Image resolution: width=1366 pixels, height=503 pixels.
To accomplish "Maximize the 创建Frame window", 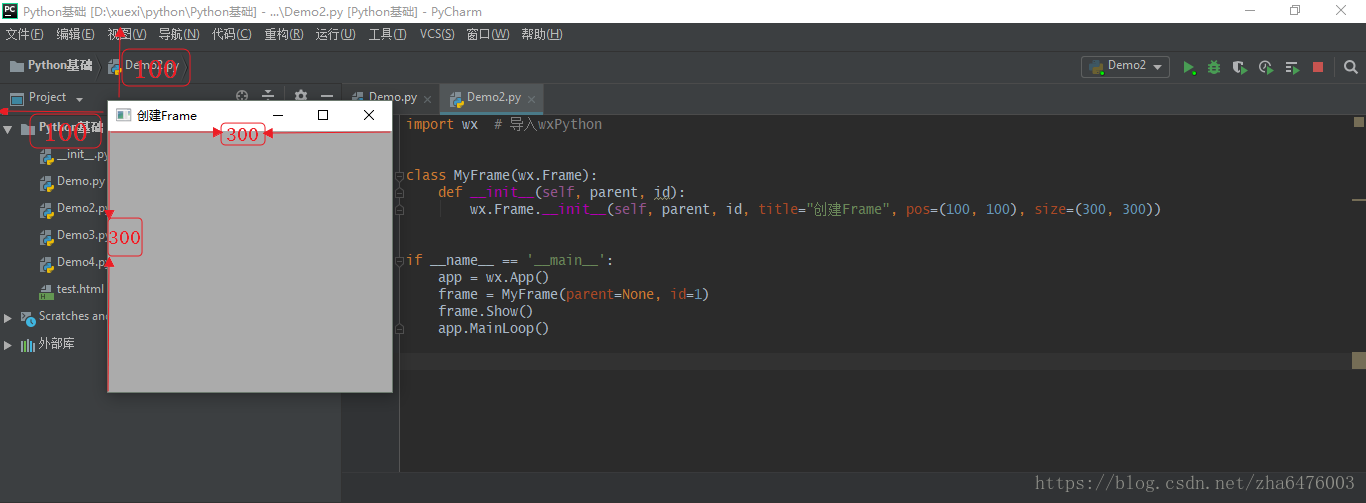I will [323, 115].
